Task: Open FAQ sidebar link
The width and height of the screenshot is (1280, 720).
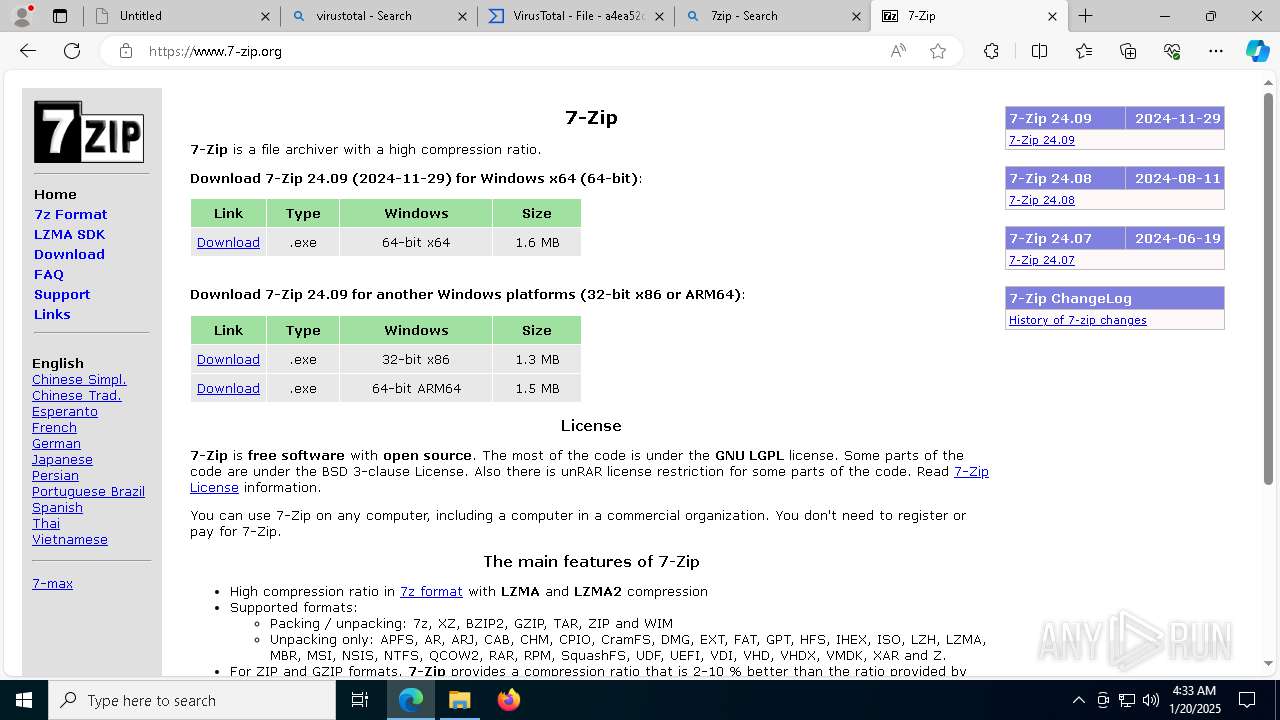Action: [49, 274]
